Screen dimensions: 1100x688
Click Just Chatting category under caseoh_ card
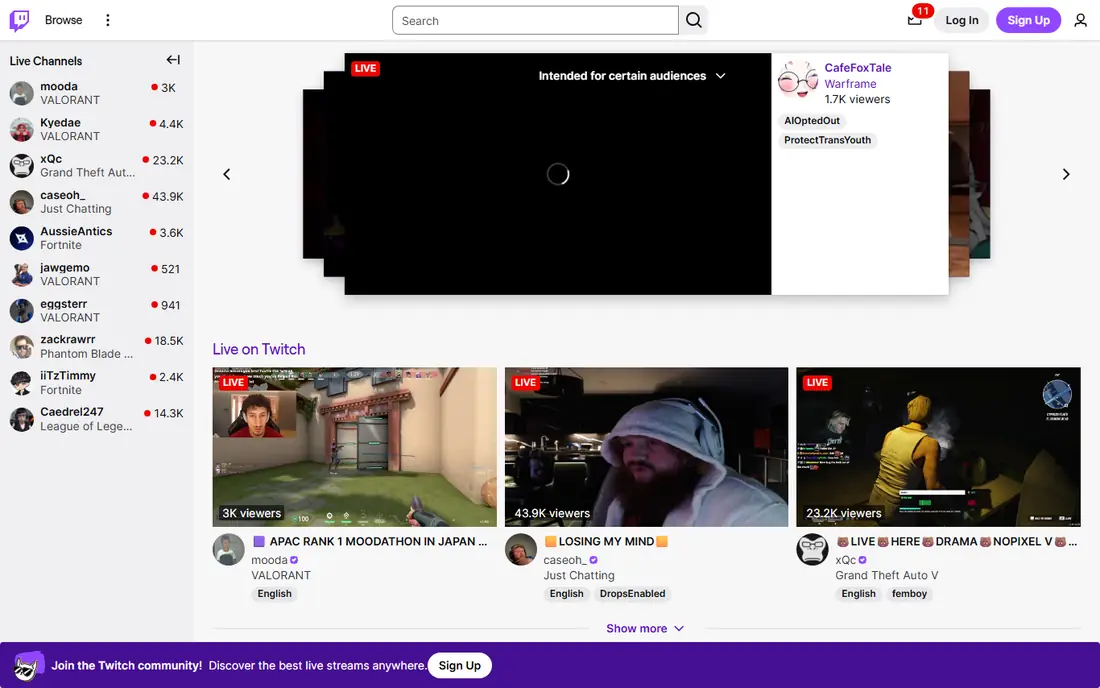[x=579, y=575]
